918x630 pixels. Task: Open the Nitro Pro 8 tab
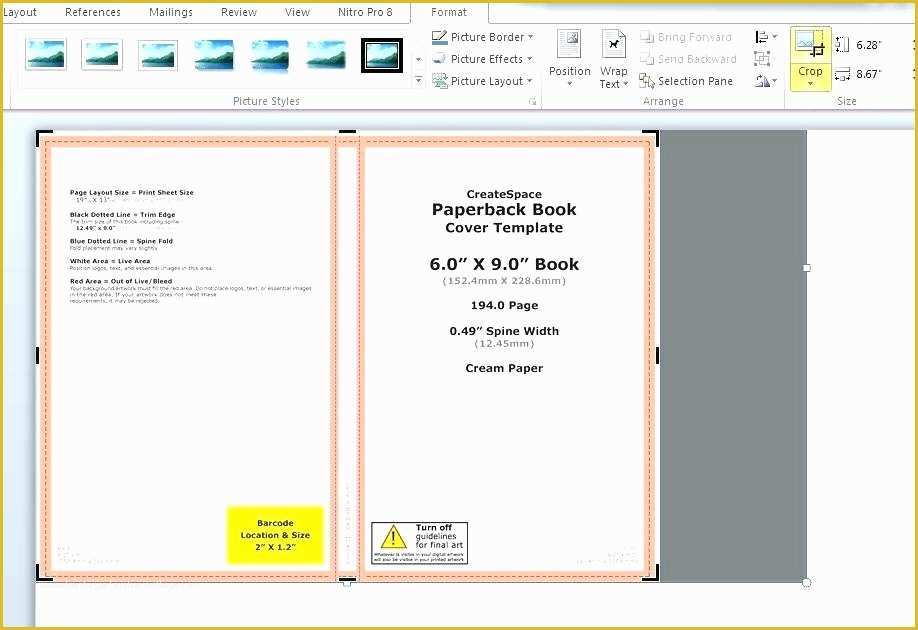[365, 12]
